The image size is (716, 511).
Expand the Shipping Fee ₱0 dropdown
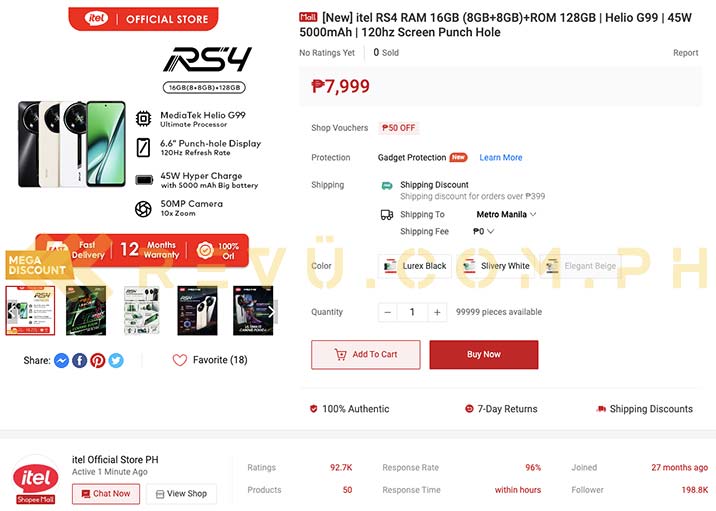pyautogui.click(x=483, y=232)
